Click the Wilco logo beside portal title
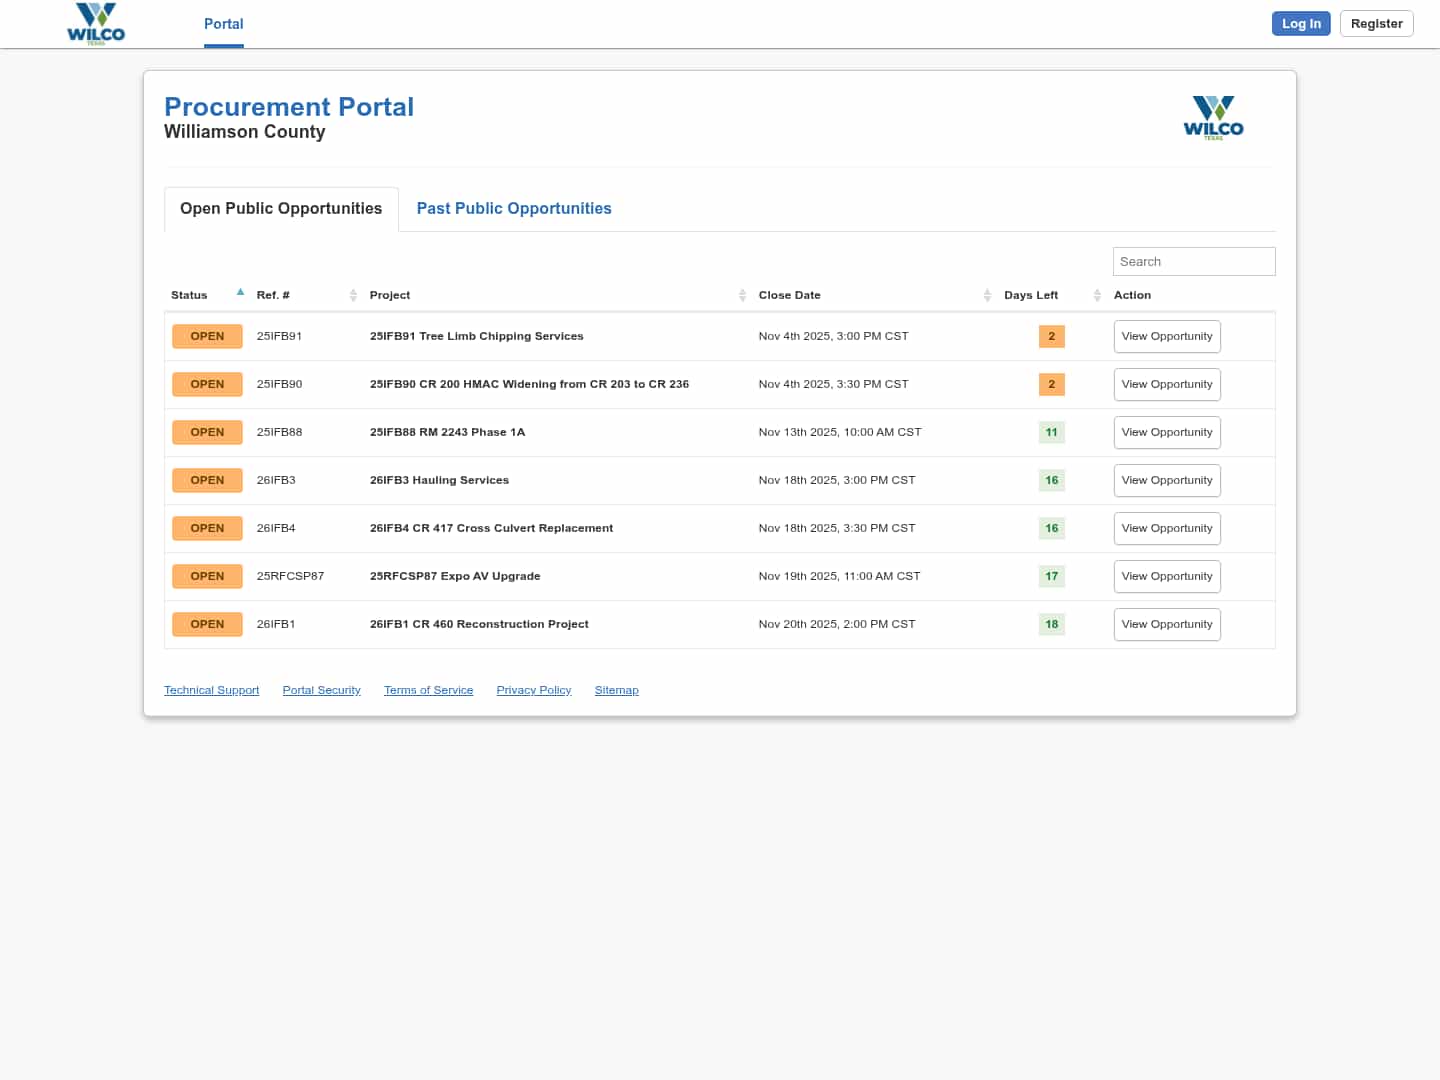 click(x=1213, y=117)
